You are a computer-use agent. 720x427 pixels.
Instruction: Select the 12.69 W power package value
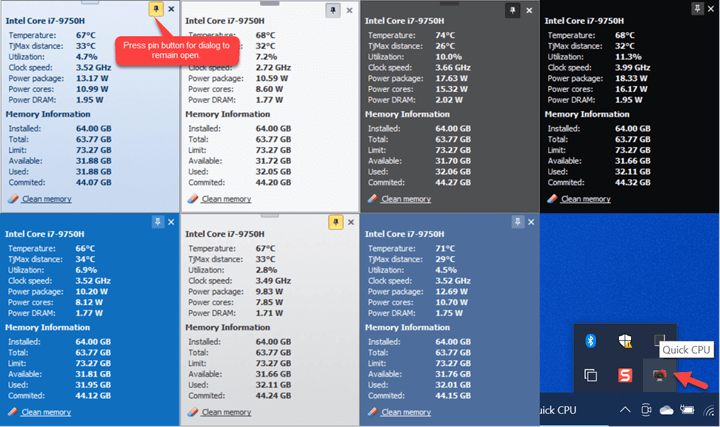coord(451,292)
